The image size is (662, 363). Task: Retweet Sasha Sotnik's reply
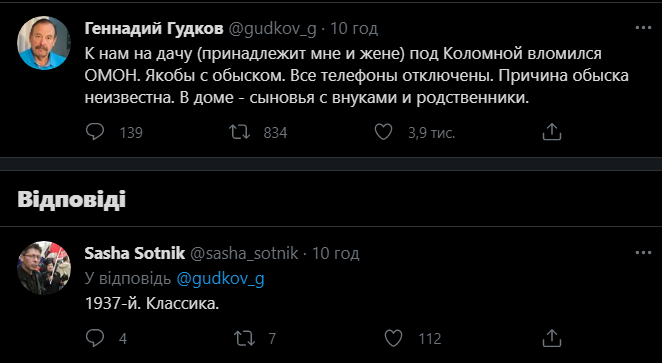(x=245, y=338)
